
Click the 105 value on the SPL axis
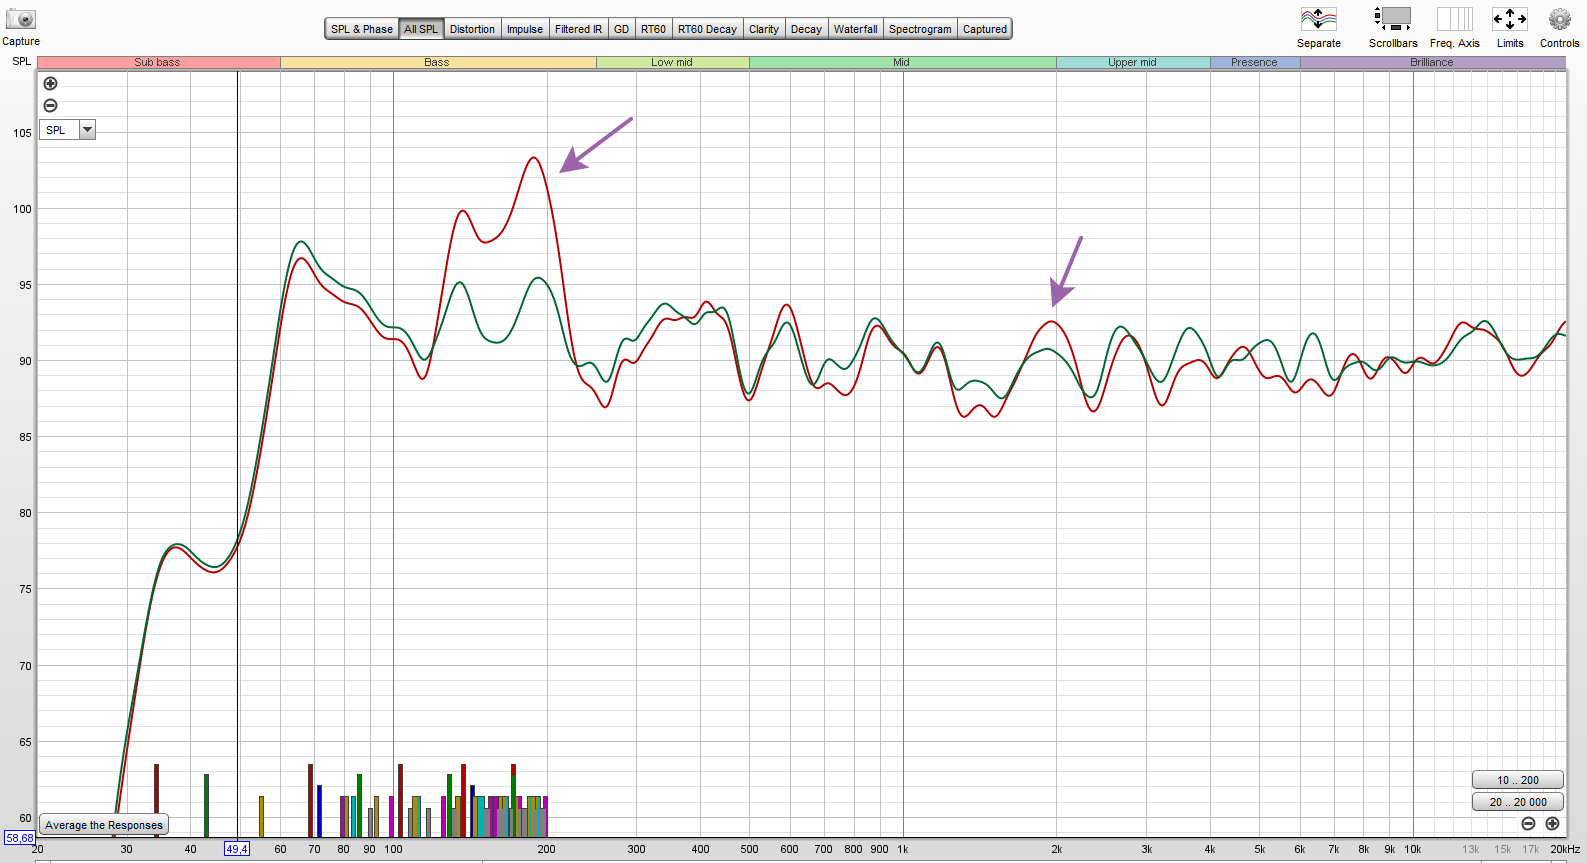point(22,133)
